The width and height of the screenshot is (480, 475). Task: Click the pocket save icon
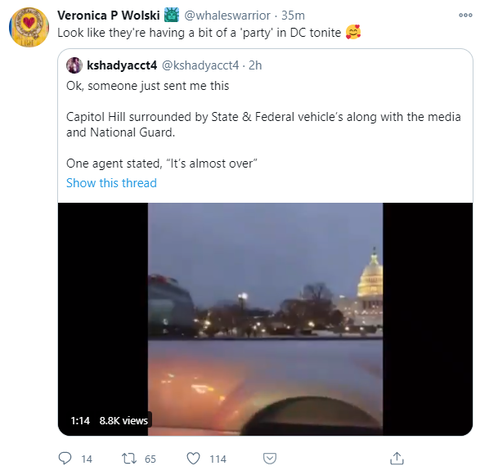[269, 458]
